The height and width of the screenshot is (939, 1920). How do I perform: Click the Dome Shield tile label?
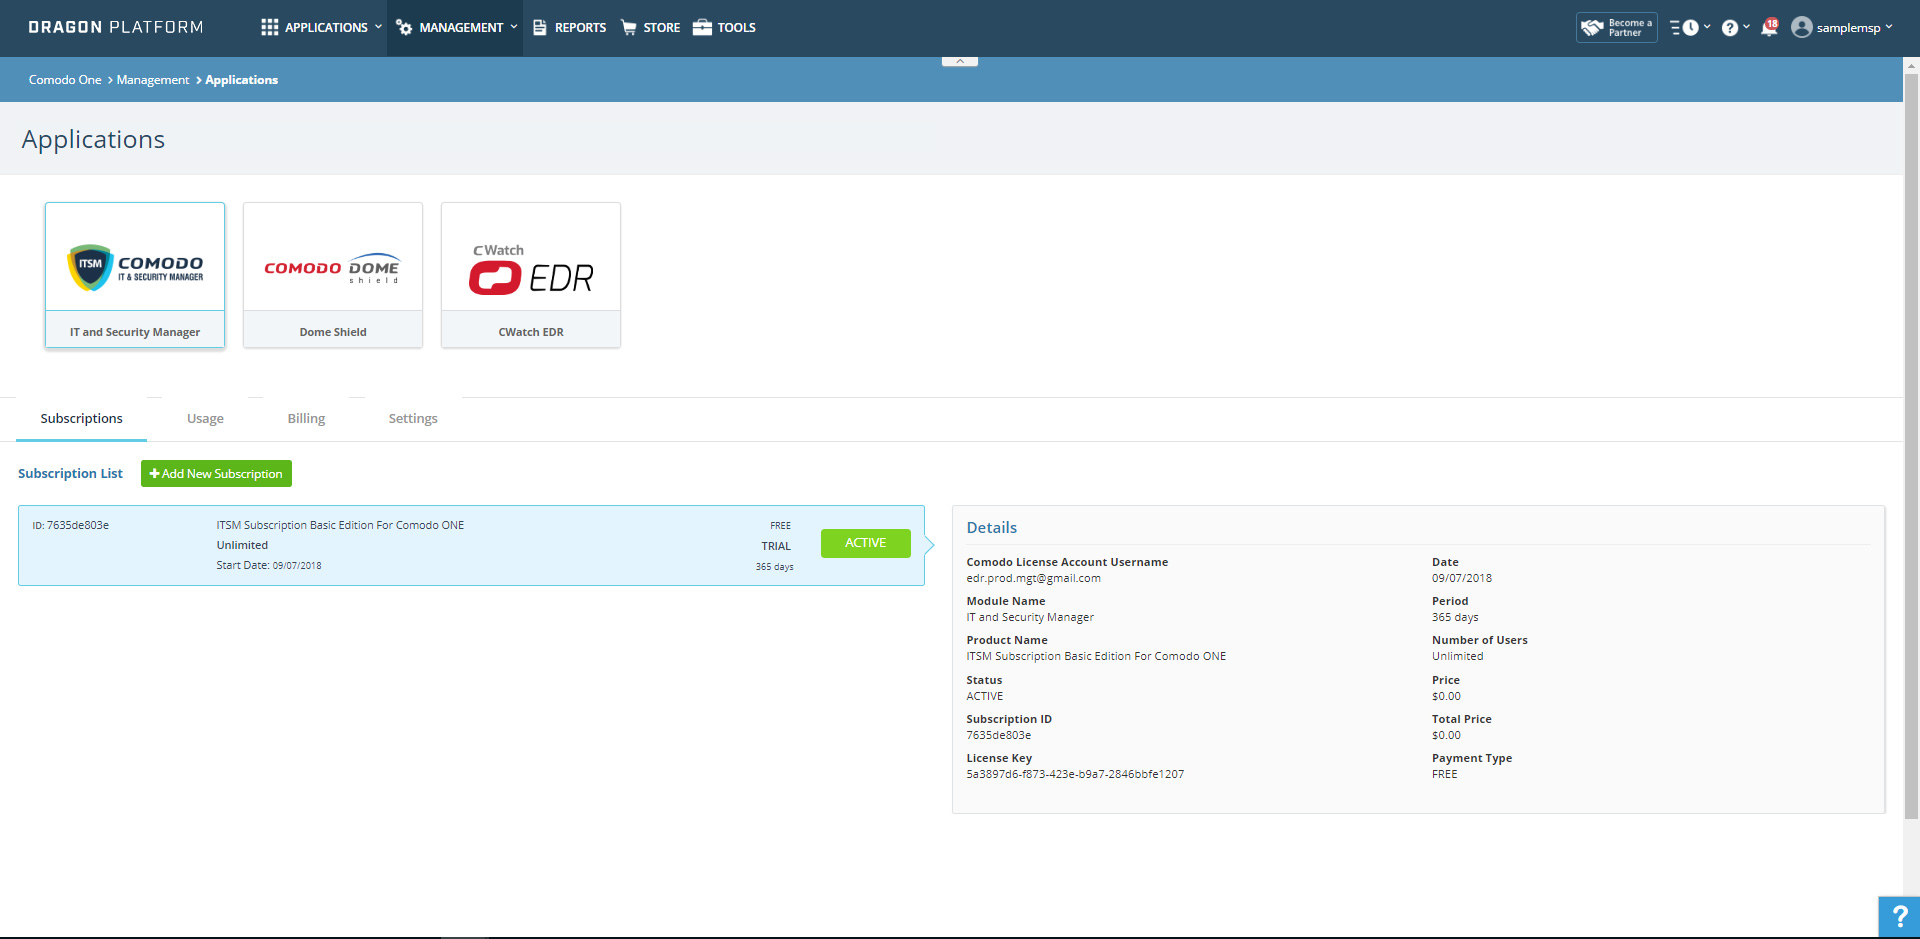pyautogui.click(x=333, y=332)
